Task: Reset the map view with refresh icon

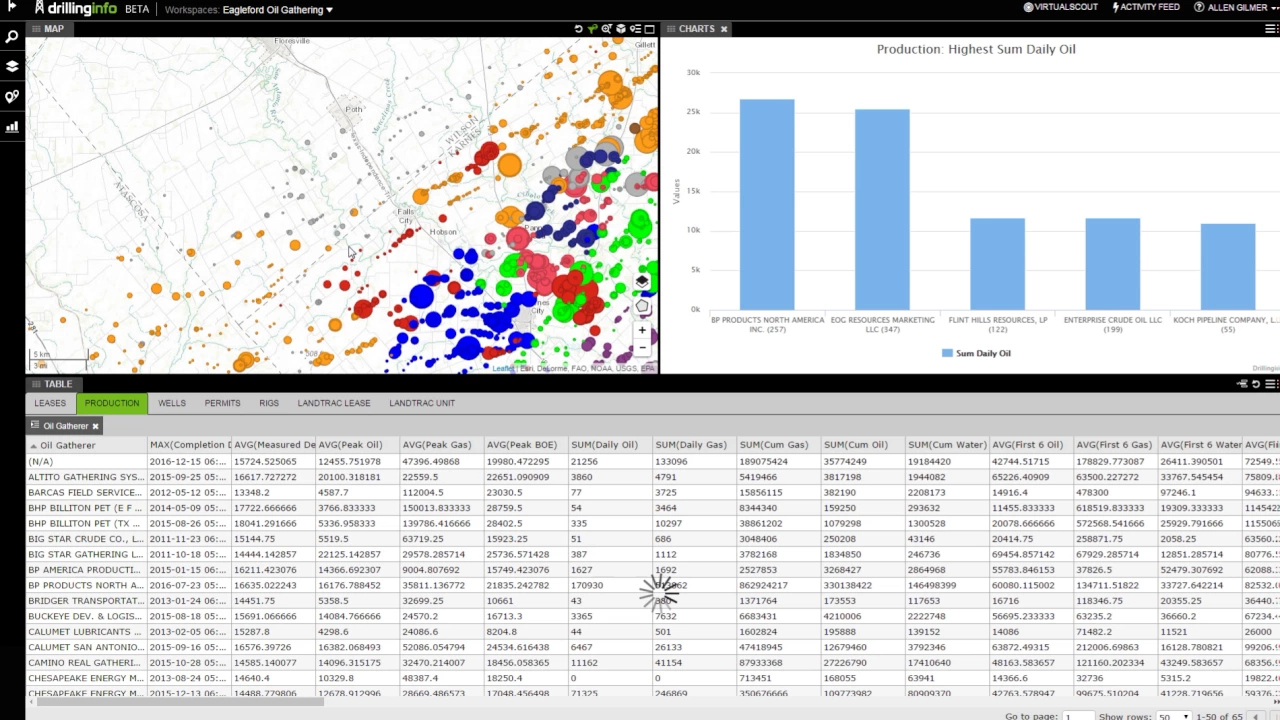Action: click(578, 29)
